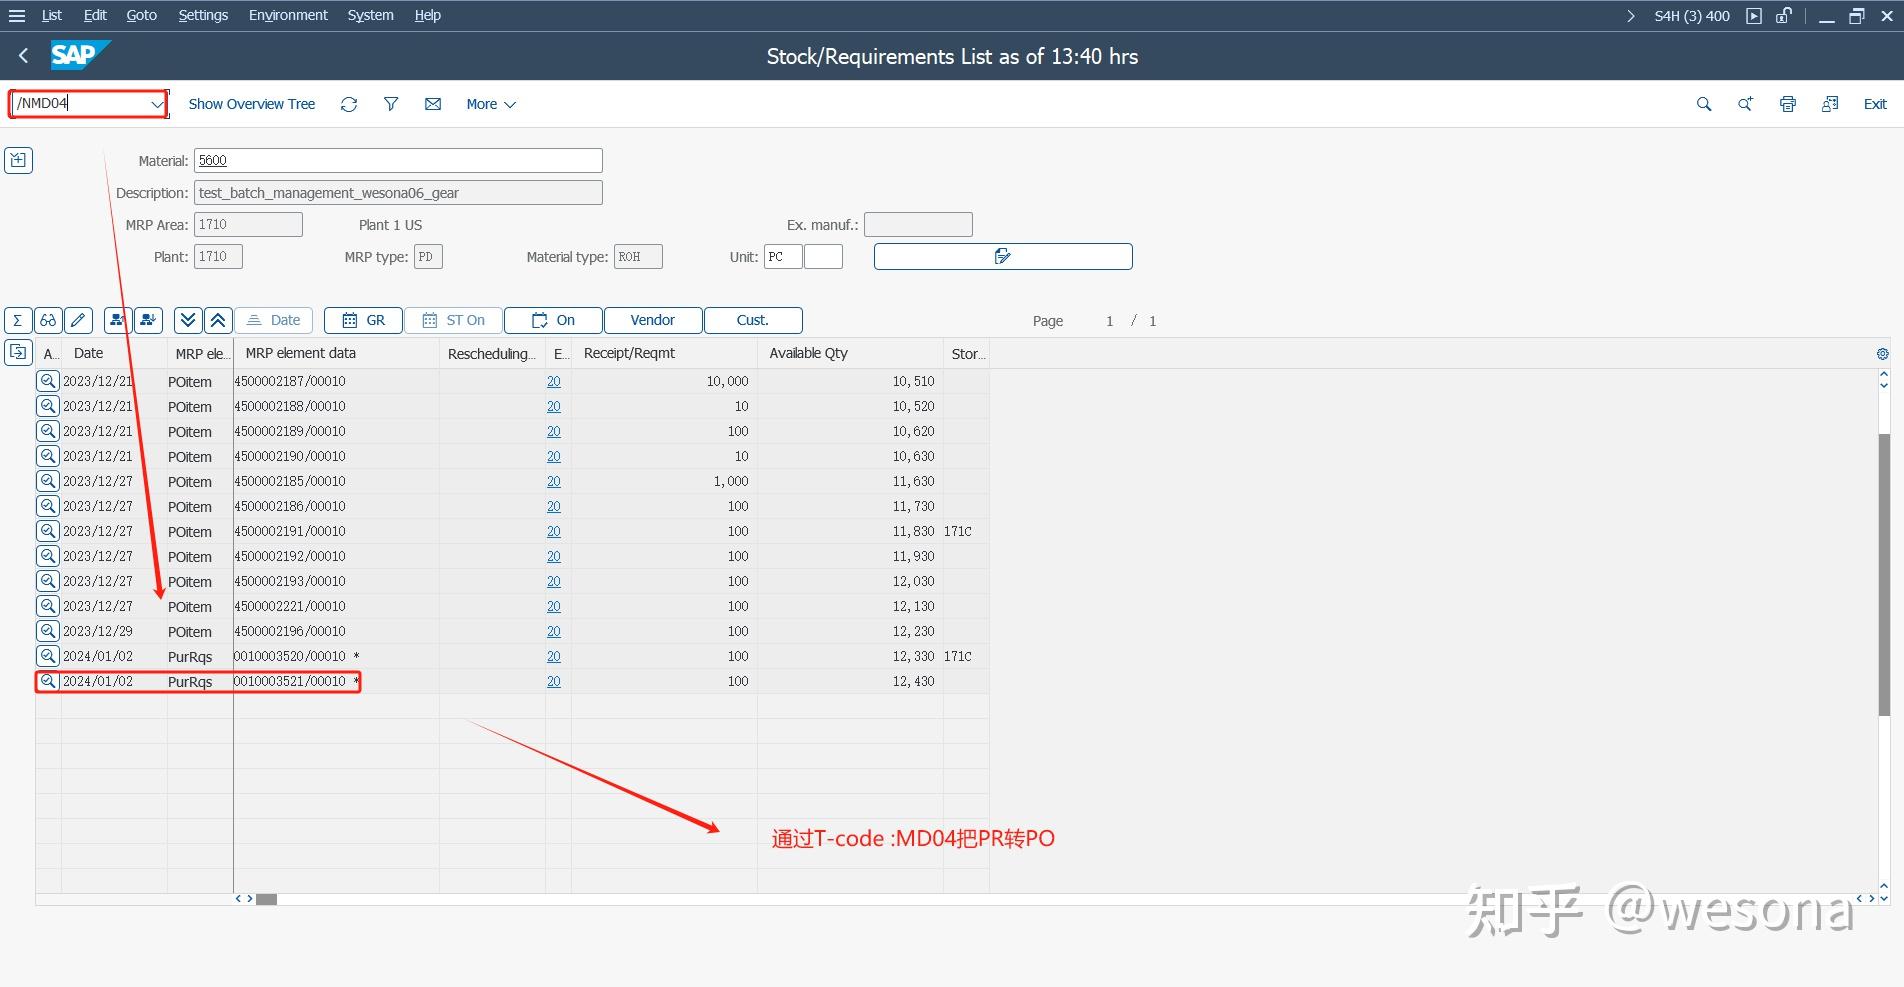Click the Sum (Σ) totals icon

(x=18, y=320)
